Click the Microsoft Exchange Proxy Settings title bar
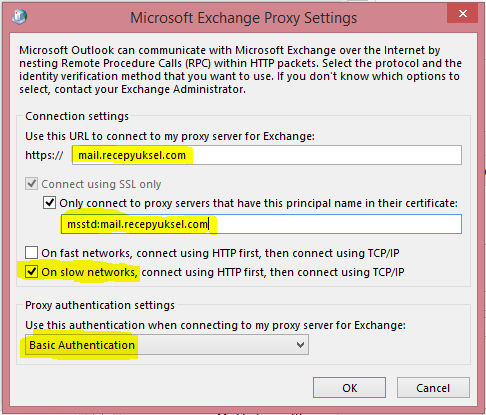 coord(243,18)
